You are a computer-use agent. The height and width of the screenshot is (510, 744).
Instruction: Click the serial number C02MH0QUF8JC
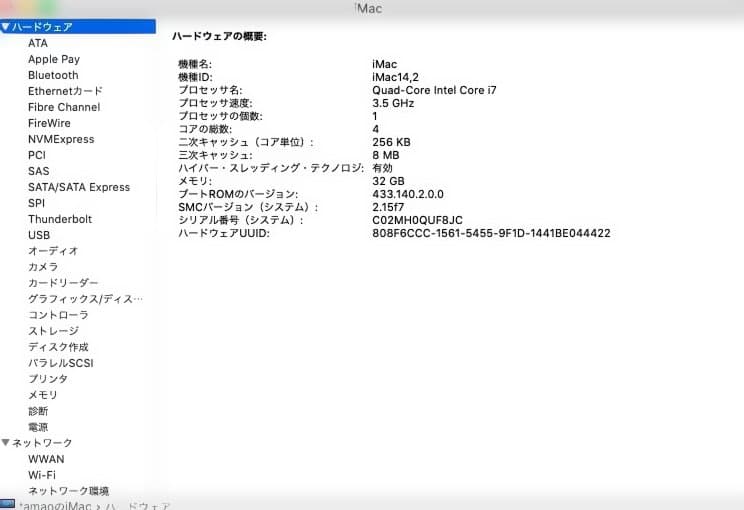point(417,220)
